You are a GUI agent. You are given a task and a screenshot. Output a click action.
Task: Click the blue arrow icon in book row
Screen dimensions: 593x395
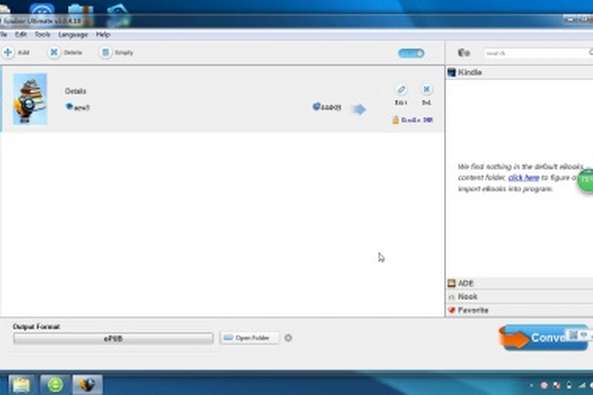coord(359,109)
